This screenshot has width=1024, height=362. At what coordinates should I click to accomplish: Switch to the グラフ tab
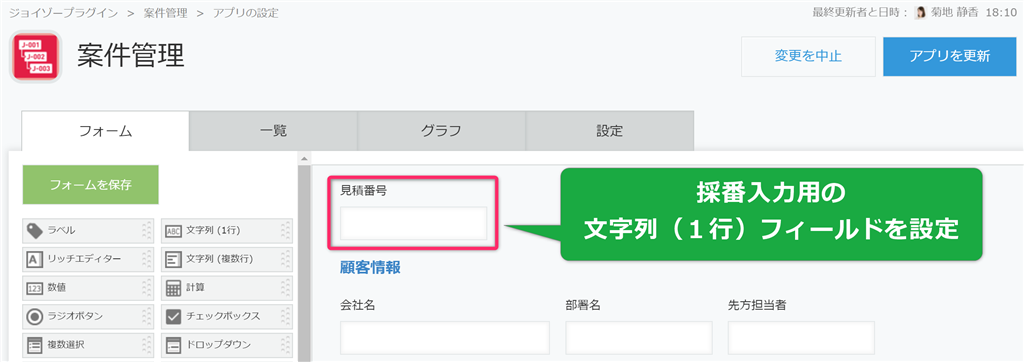[441, 131]
